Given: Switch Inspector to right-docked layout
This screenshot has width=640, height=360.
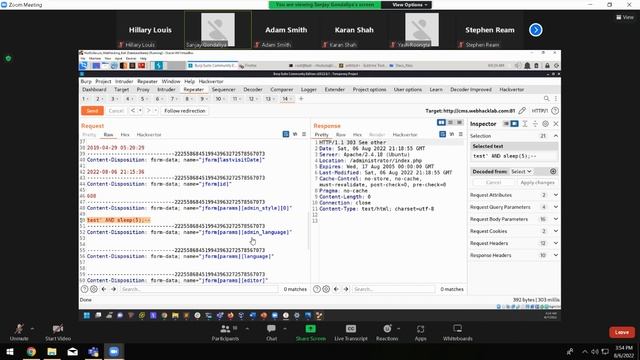Looking at the screenshot, I should point(514,124).
